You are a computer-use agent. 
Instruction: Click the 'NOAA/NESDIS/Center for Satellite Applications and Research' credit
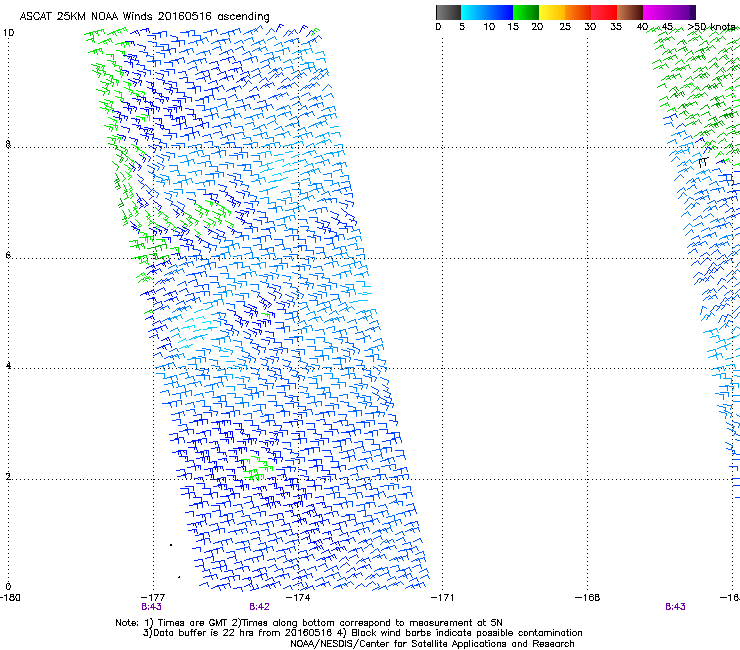point(432,644)
